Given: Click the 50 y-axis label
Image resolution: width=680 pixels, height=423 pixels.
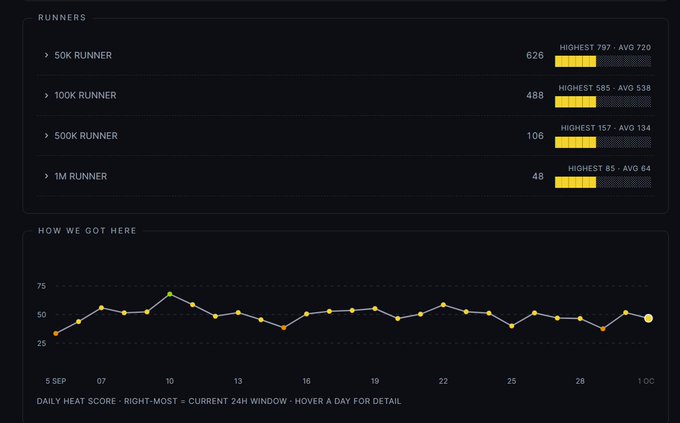Looking at the screenshot, I should (x=42, y=315).
